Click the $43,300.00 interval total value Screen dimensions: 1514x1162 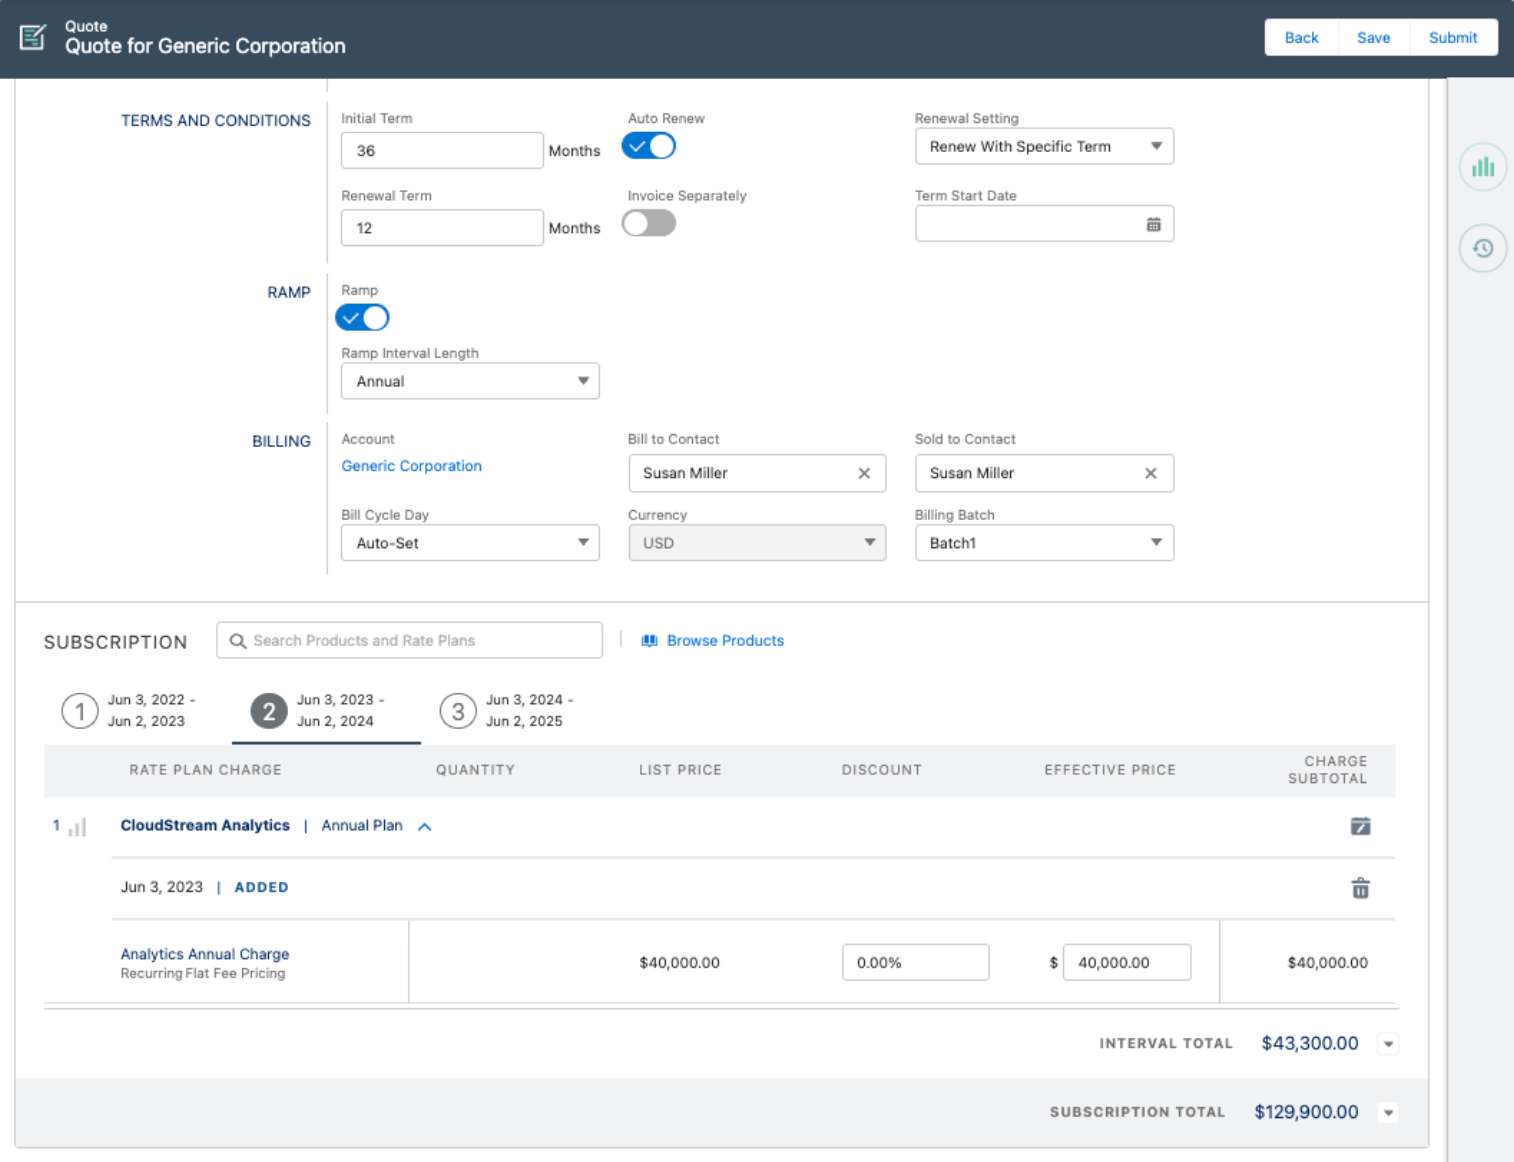(1310, 1044)
